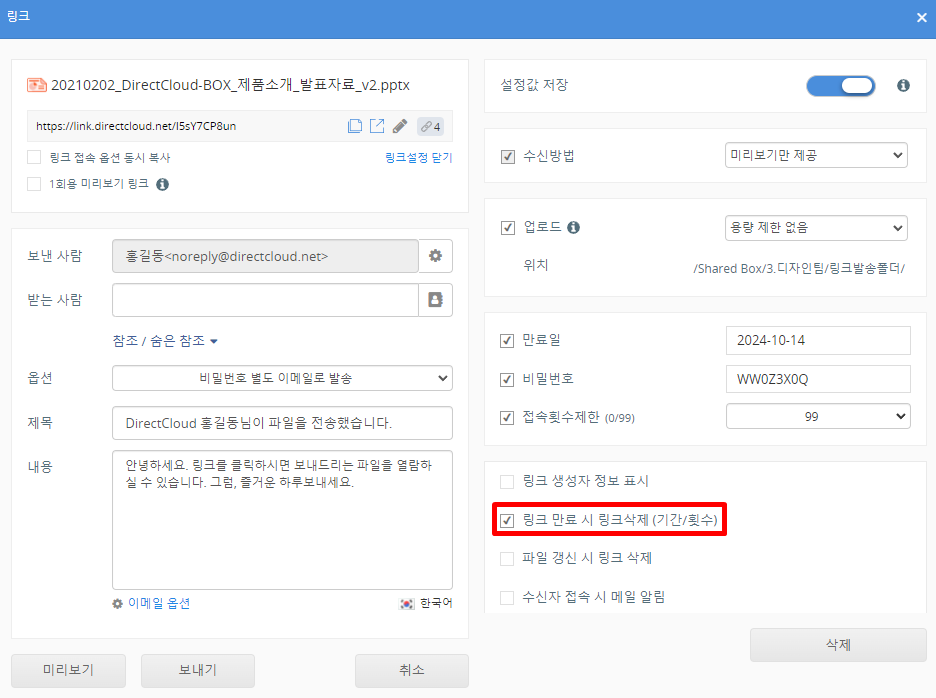The height and width of the screenshot is (698, 936).
Task: Open the 용량 제한 없음 upload dropdown
Action: tap(815, 228)
